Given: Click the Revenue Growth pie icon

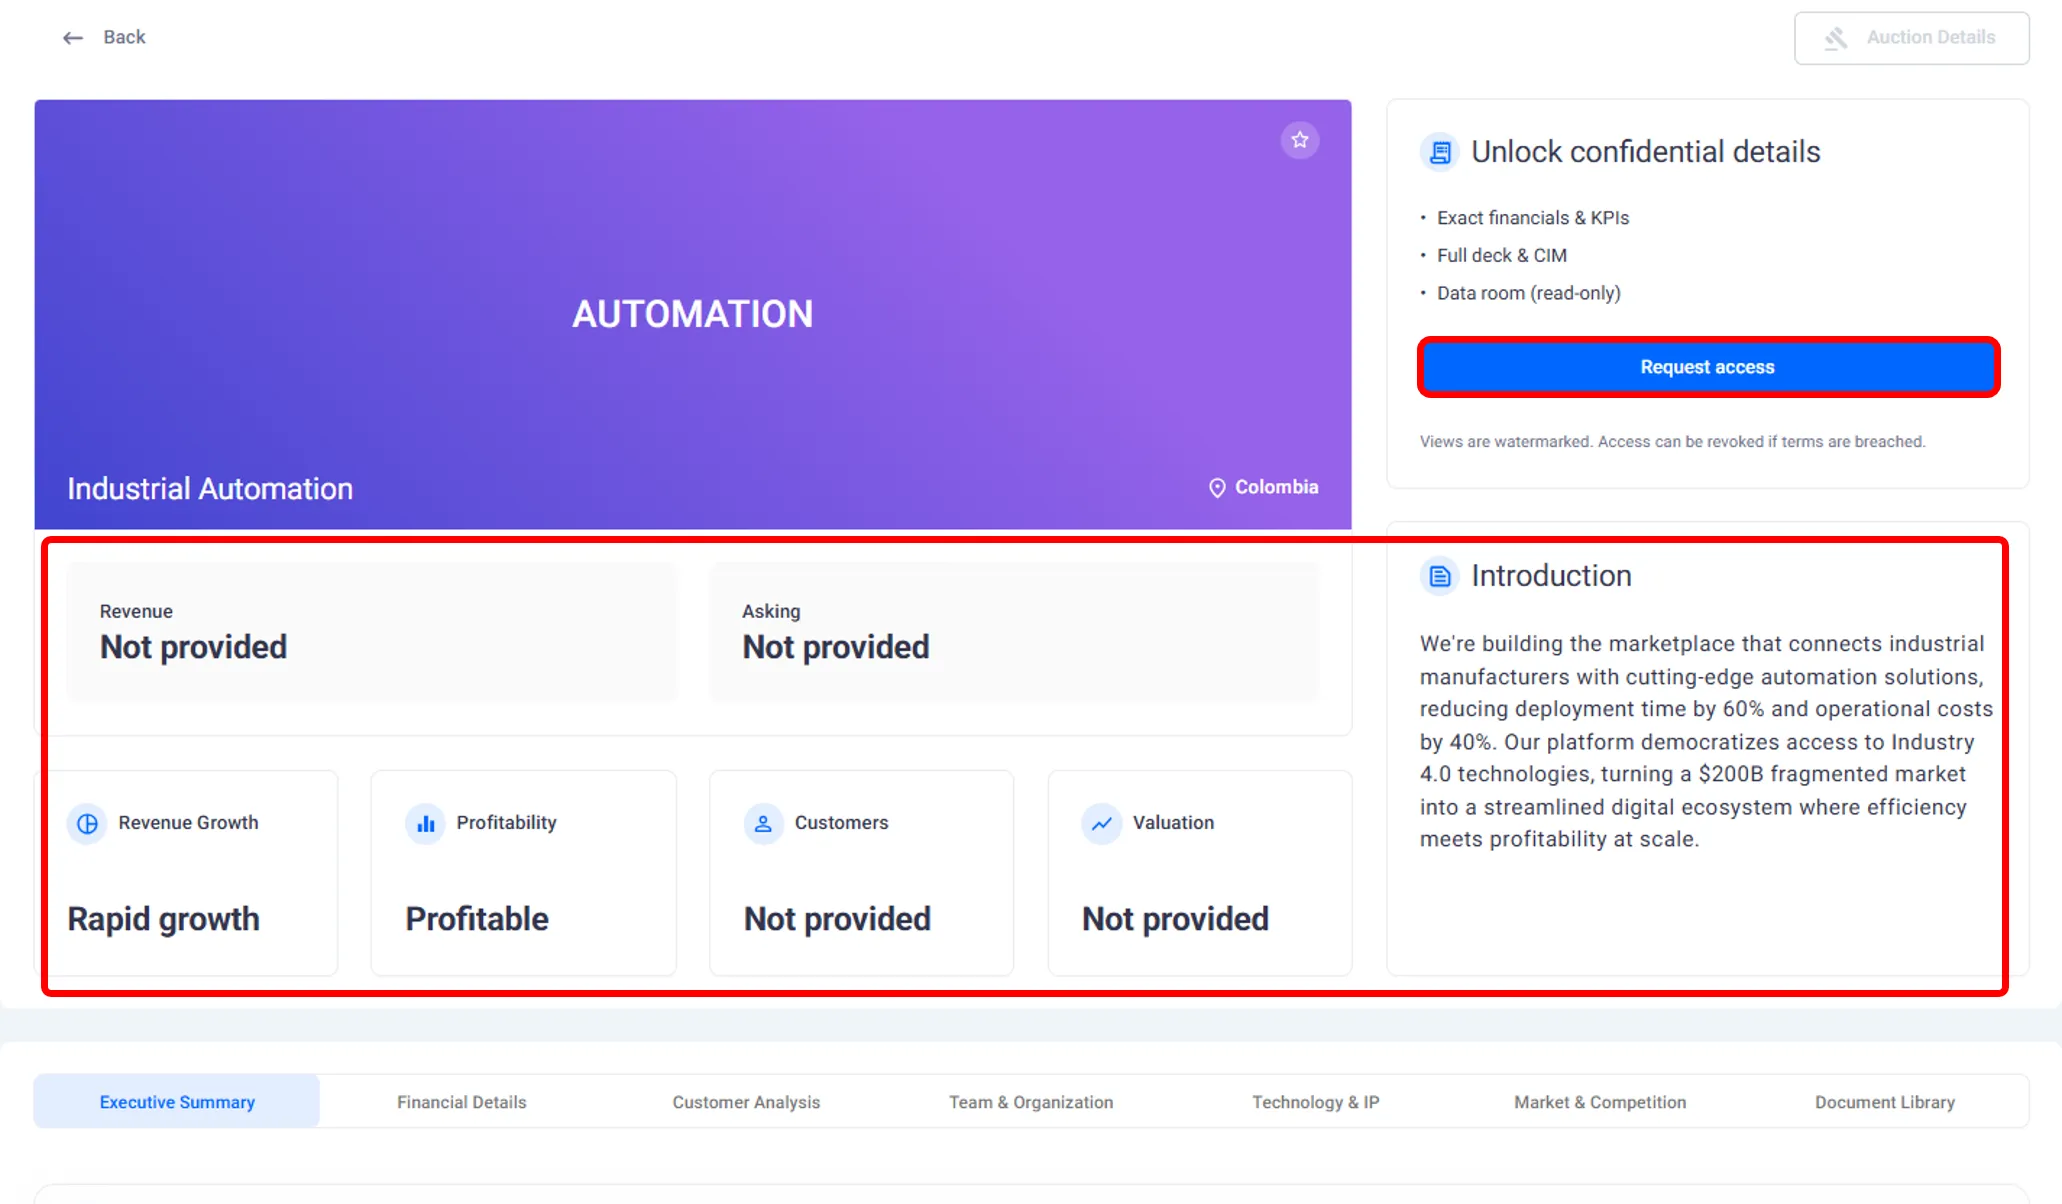Looking at the screenshot, I should click(x=88, y=823).
